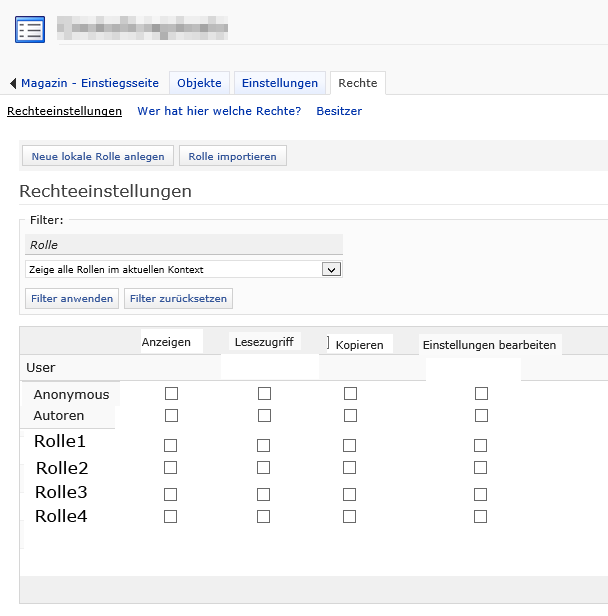Switch to the Objekte tab
The height and width of the screenshot is (616, 608).
[199, 83]
